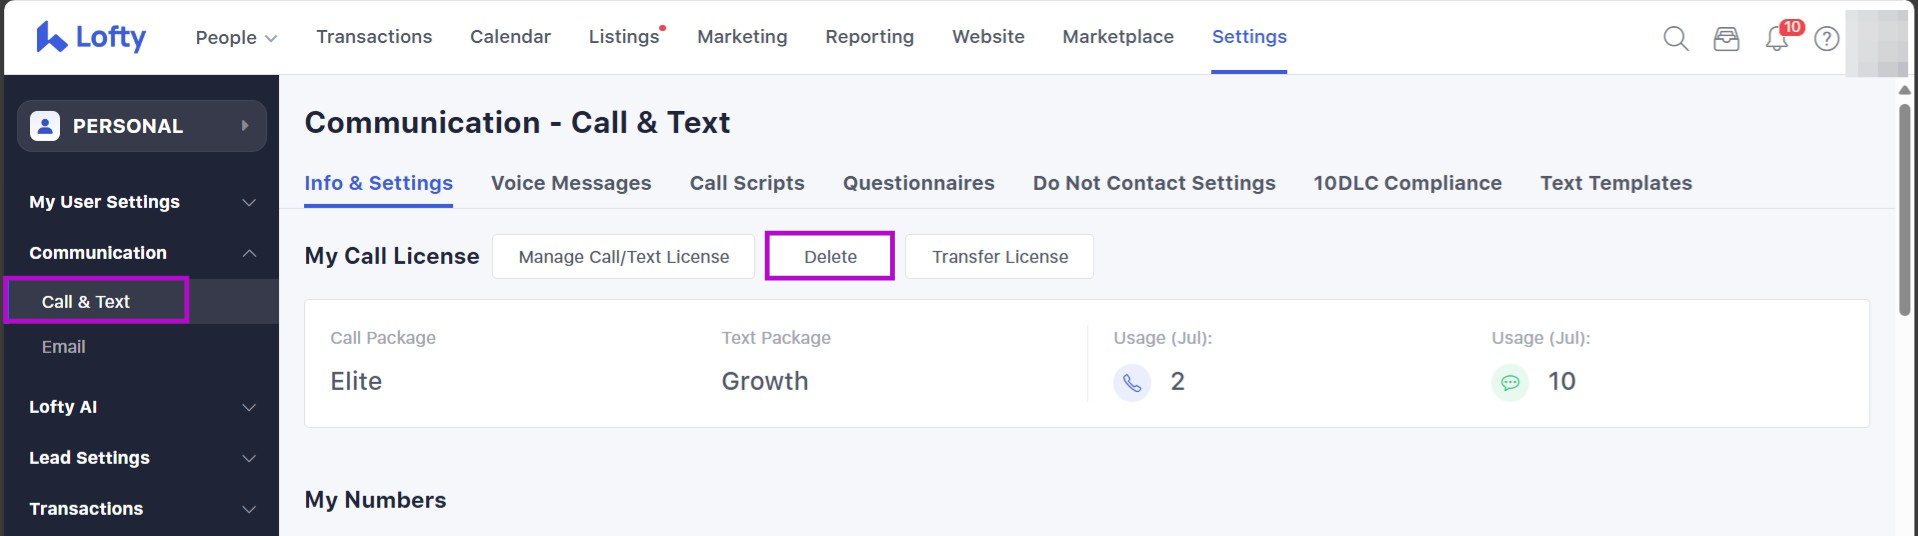Collapse the Communication sidebar section
Image resolution: width=1918 pixels, height=536 pixels.
click(x=249, y=253)
